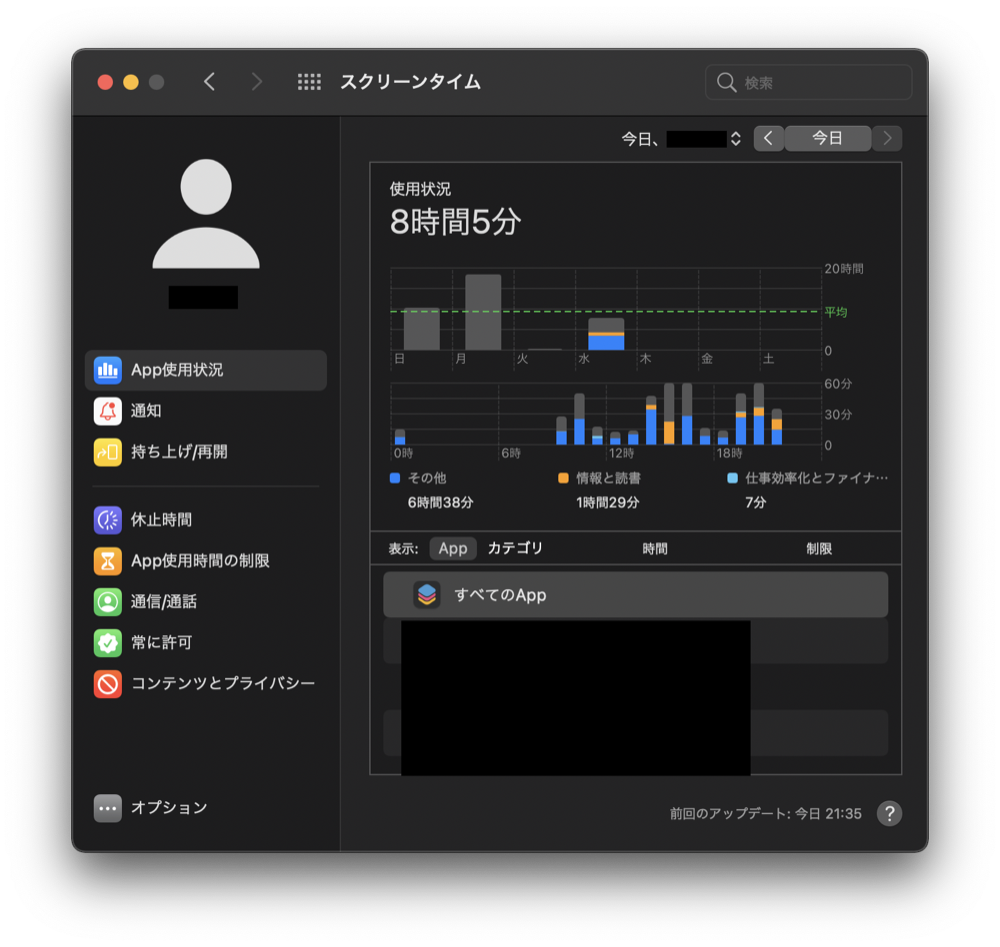The image size is (1000, 947).
Task: Click the search magnifier icon
Action: click(726, 82)
